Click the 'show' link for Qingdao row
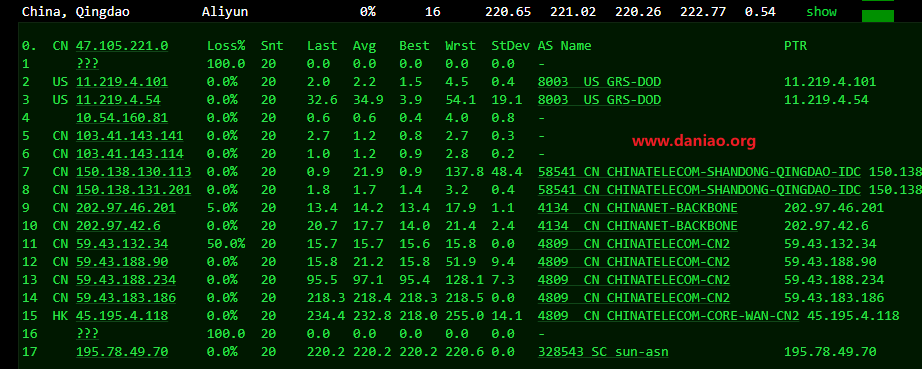The image size is (922, 369). tap(821, 12)
